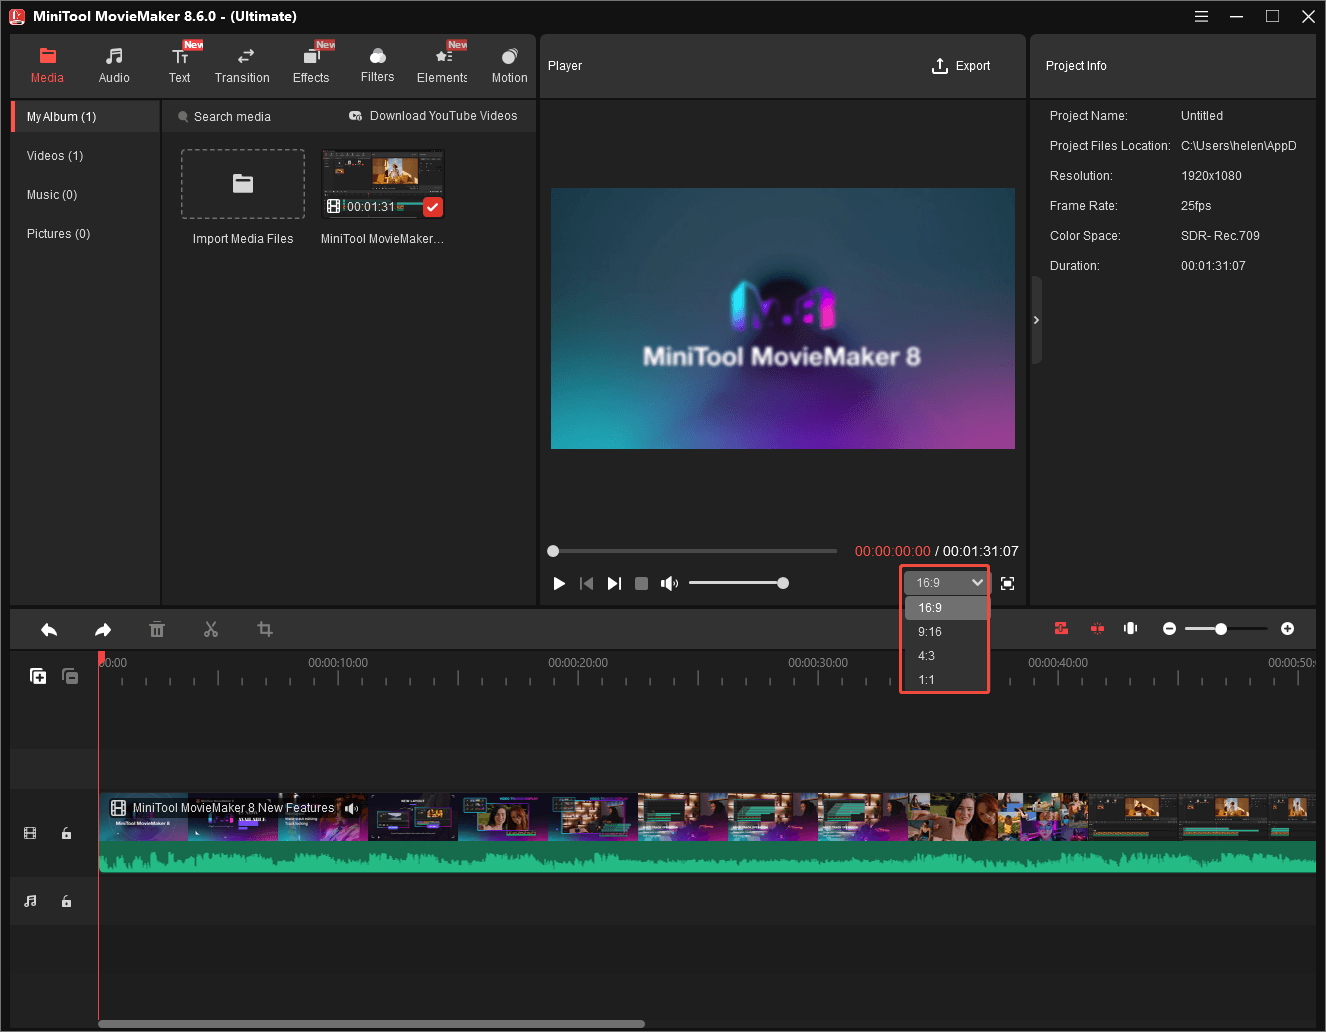Choose 4:3 aspect ratio option
Screen dimensions: 1326x1032
(x=946, y=656)
